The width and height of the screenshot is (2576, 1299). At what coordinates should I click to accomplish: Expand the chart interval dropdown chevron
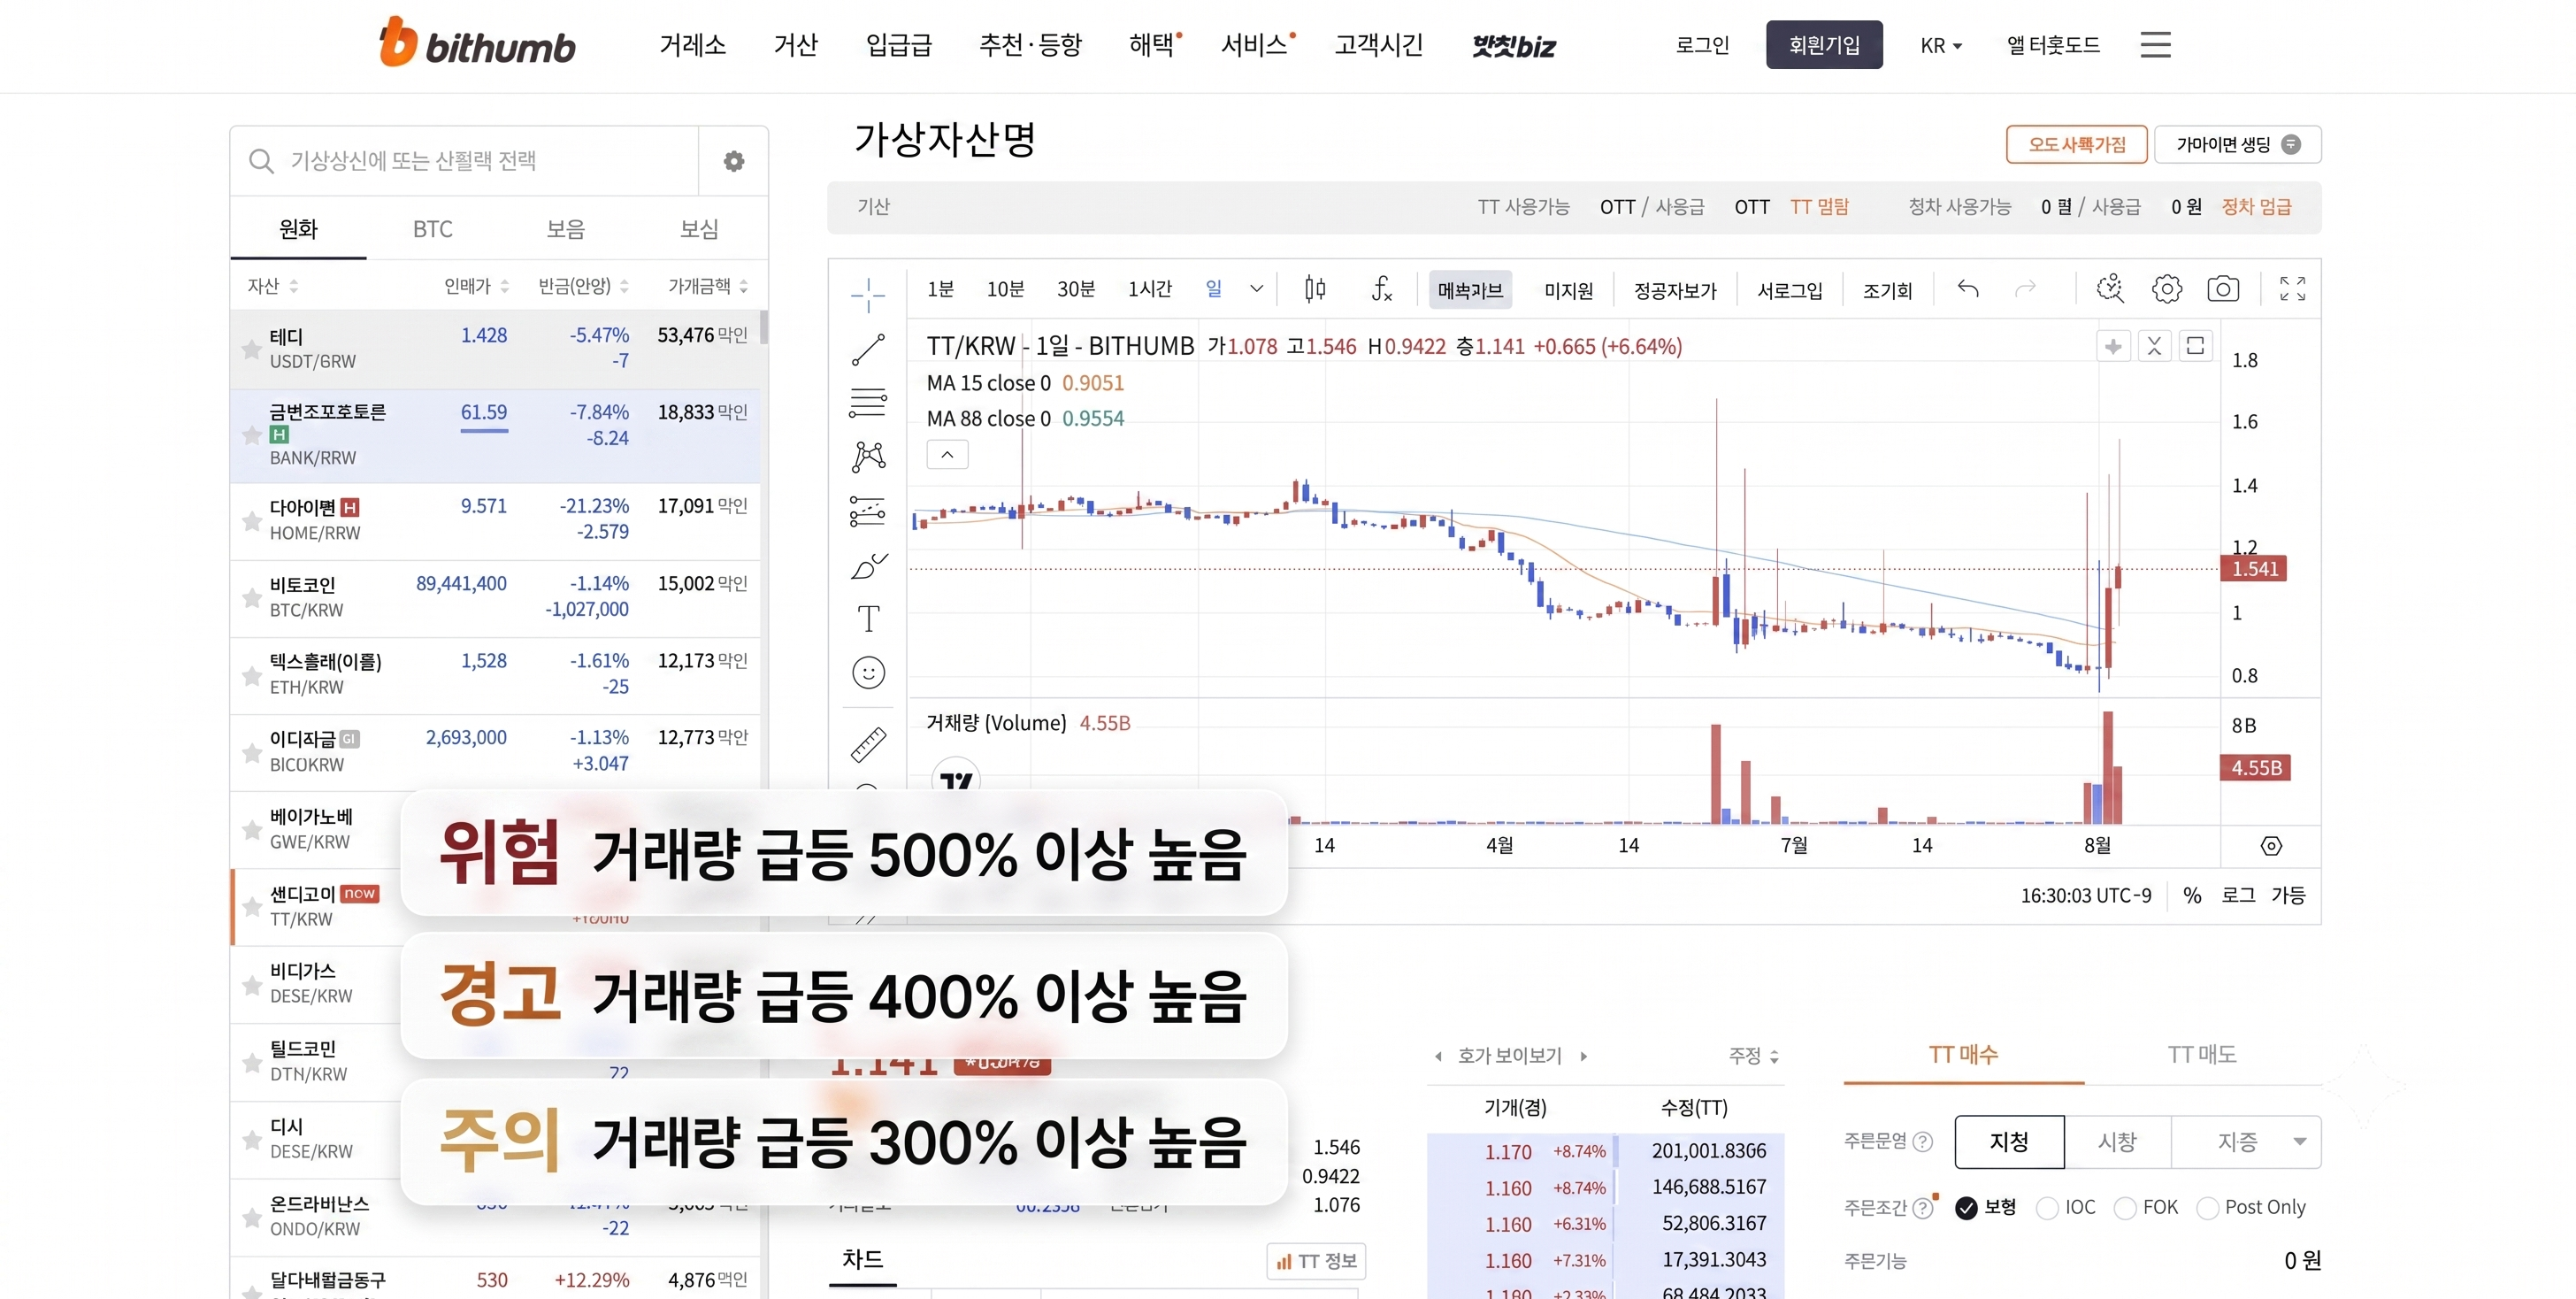point(1257,290)
